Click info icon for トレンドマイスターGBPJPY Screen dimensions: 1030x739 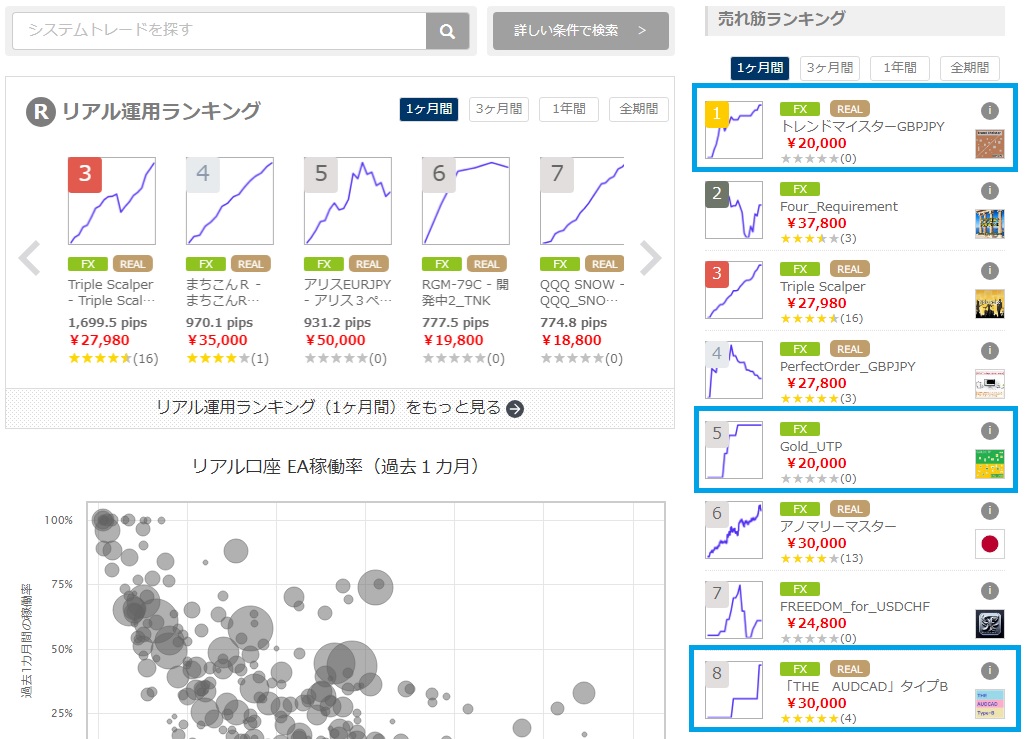point(989,111)
